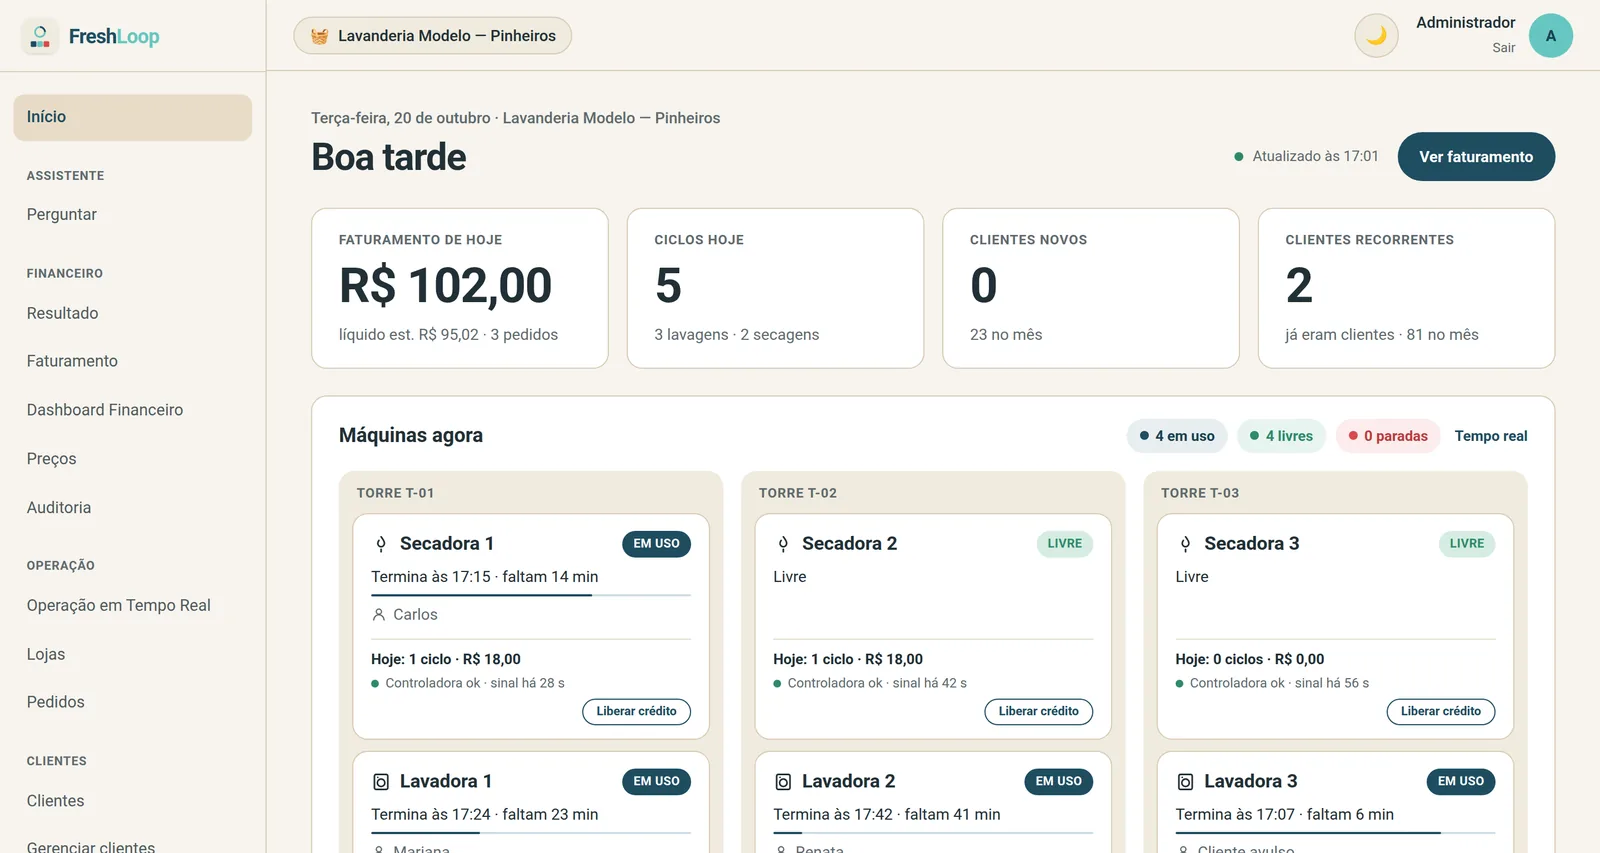The height and width of the screenshot is (853, 1600).
Task: Click the LIVRE badge on Secadora 2
Action: point(1065,544)
